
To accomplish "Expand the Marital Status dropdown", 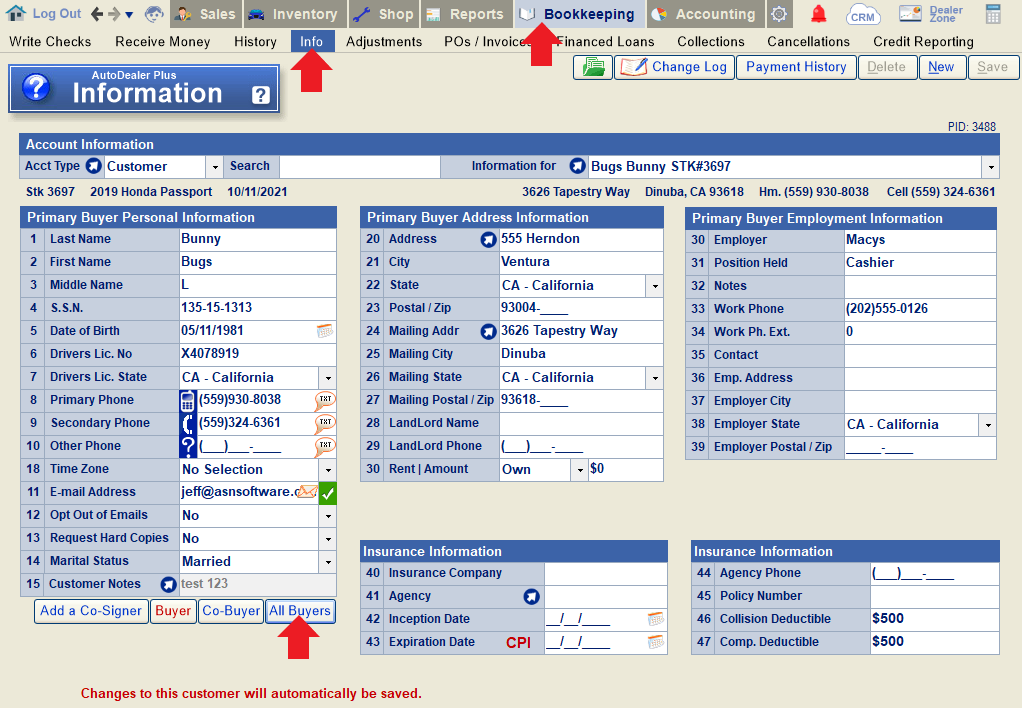I will tap(328, 562).
